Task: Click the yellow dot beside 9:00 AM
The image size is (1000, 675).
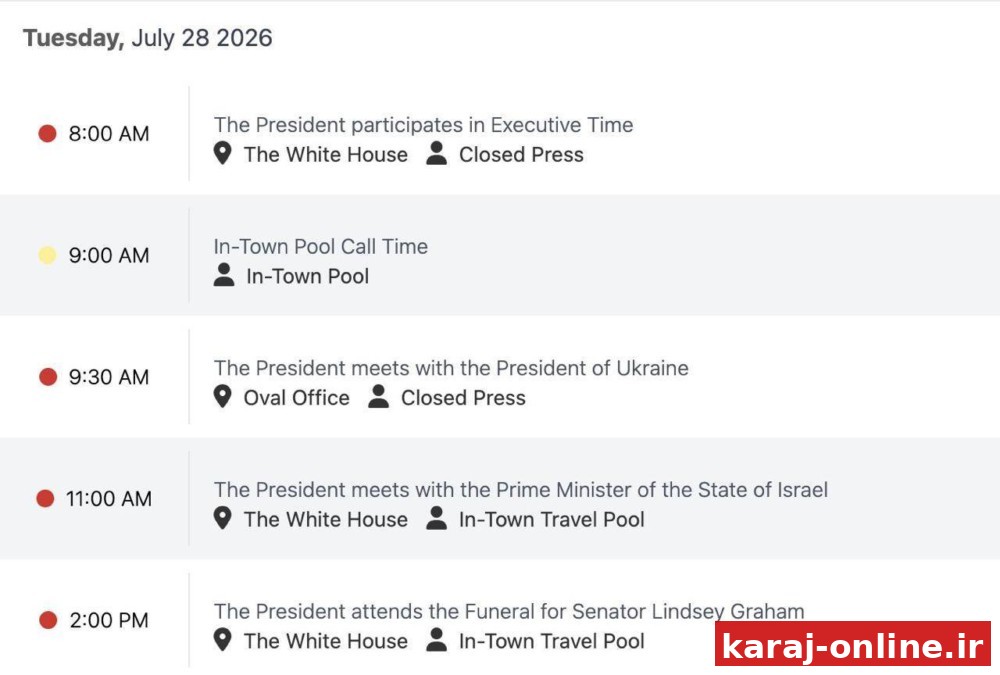Action: click(x=47, y=255)
